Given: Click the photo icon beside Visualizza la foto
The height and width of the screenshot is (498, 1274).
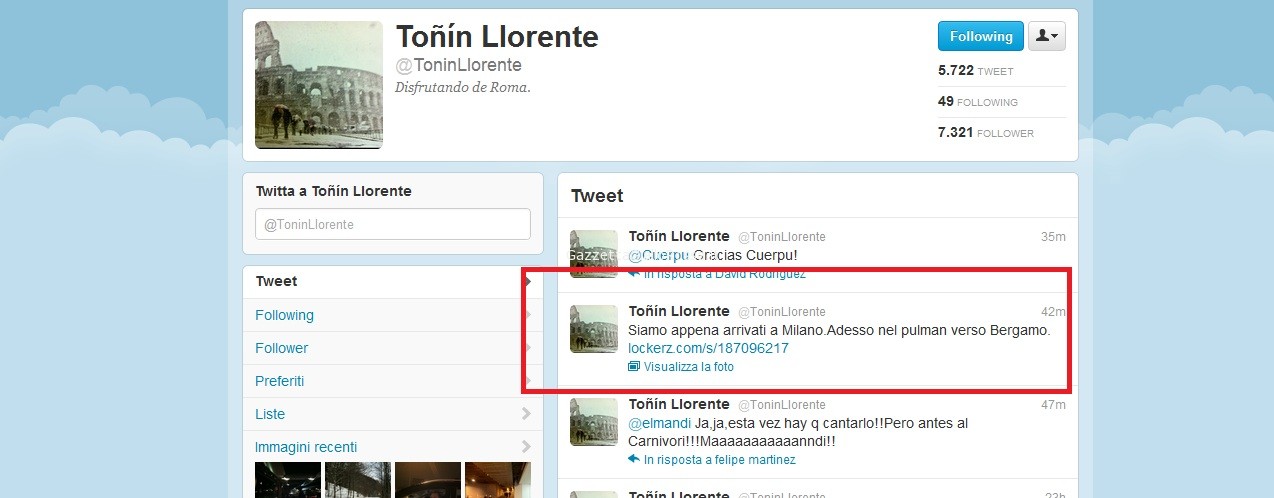Looking at the screenshot, I should [x=634, y=367].
